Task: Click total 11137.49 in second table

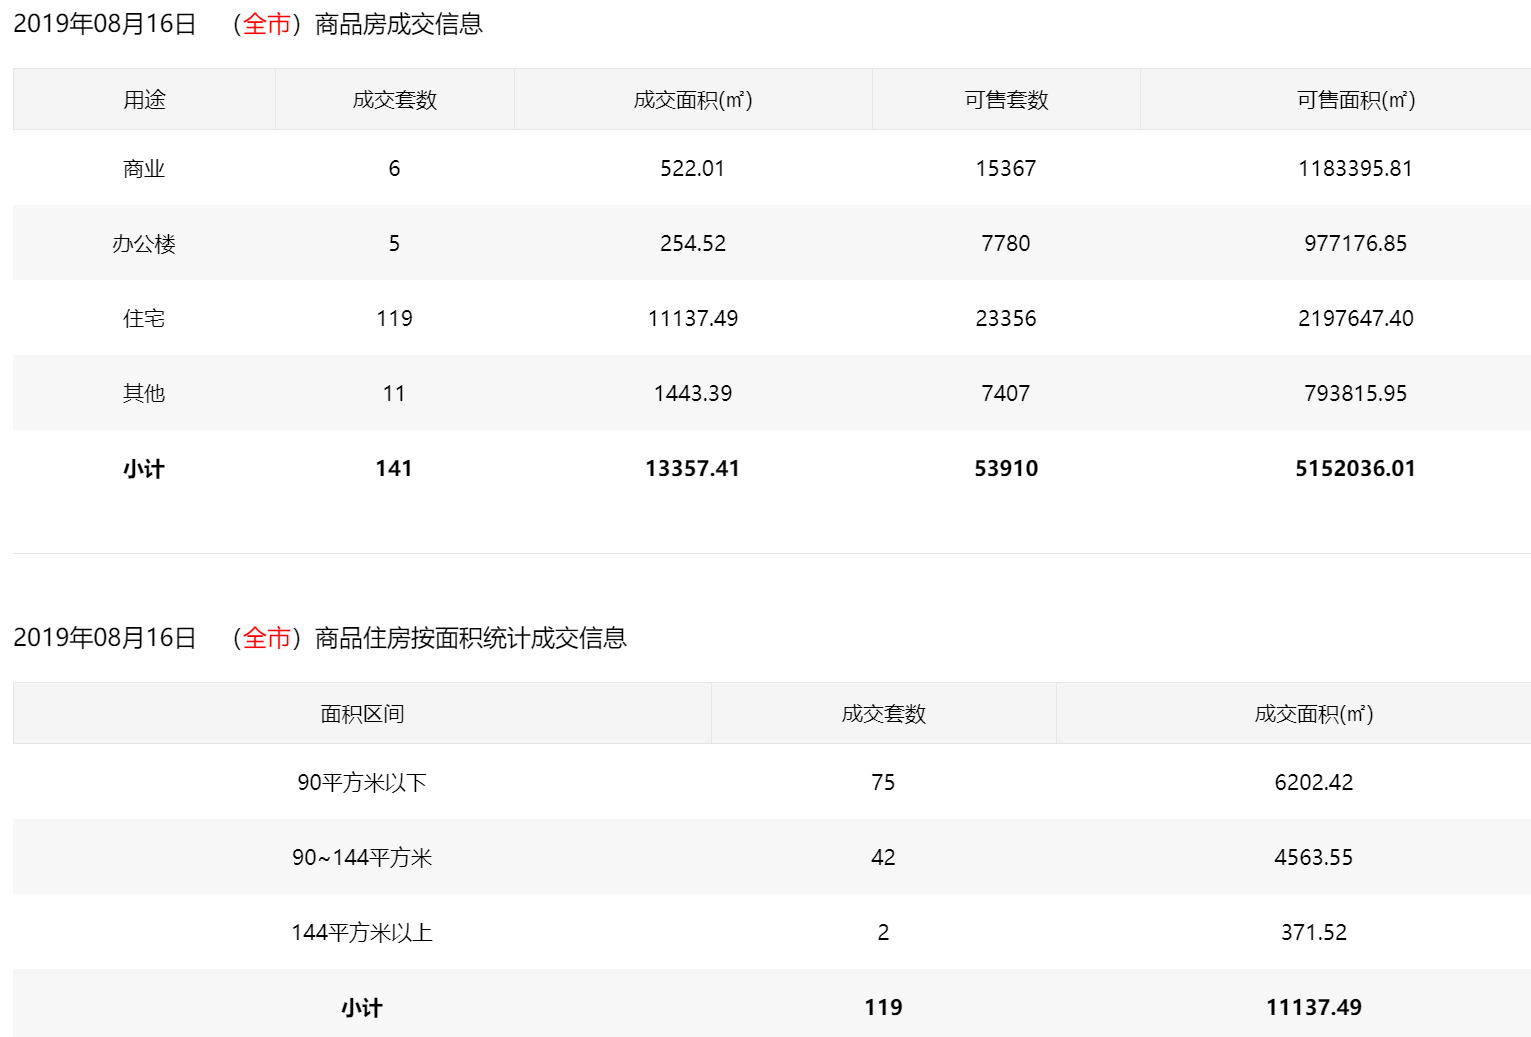Action: pos(1314,1007)
